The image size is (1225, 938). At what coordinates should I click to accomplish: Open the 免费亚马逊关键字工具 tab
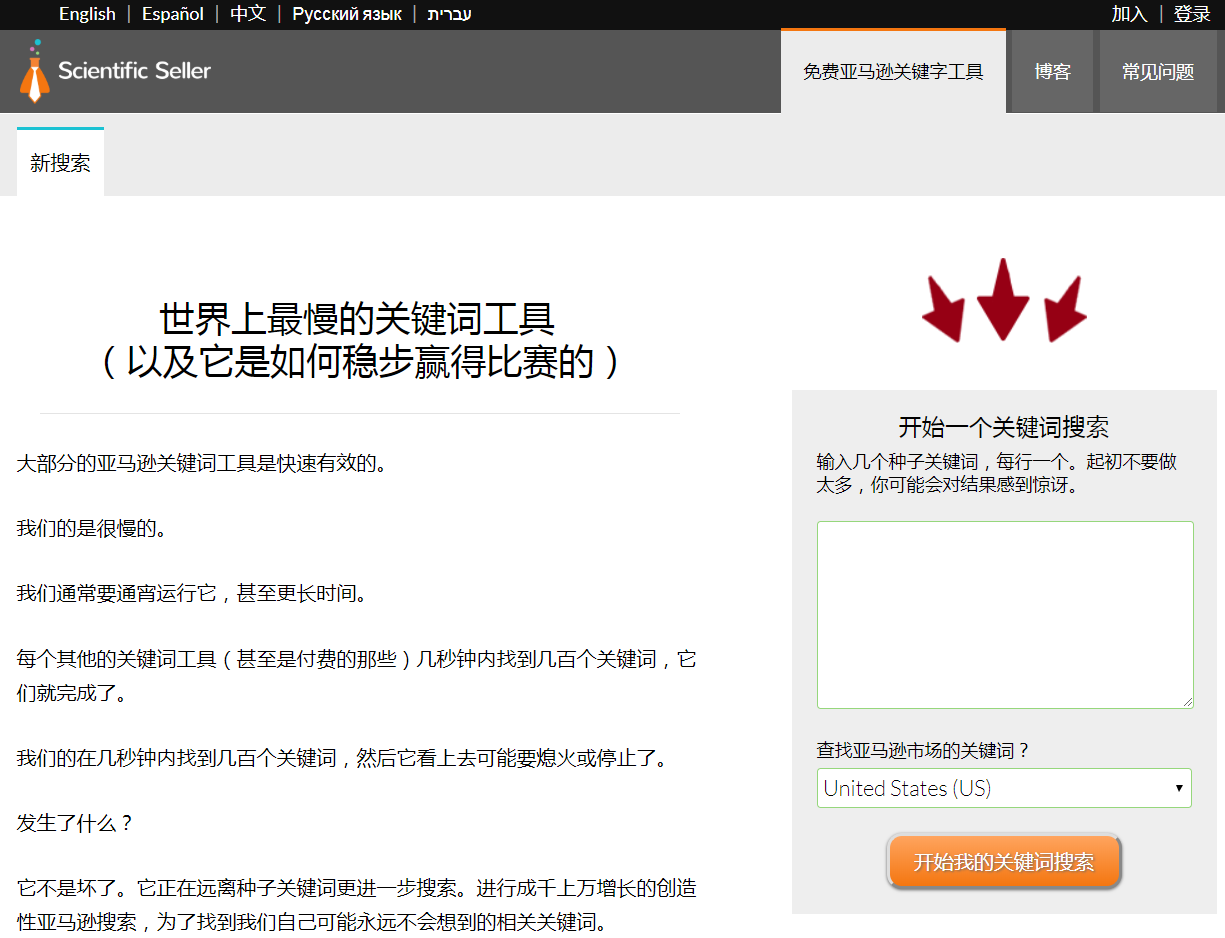click(893, 72)
